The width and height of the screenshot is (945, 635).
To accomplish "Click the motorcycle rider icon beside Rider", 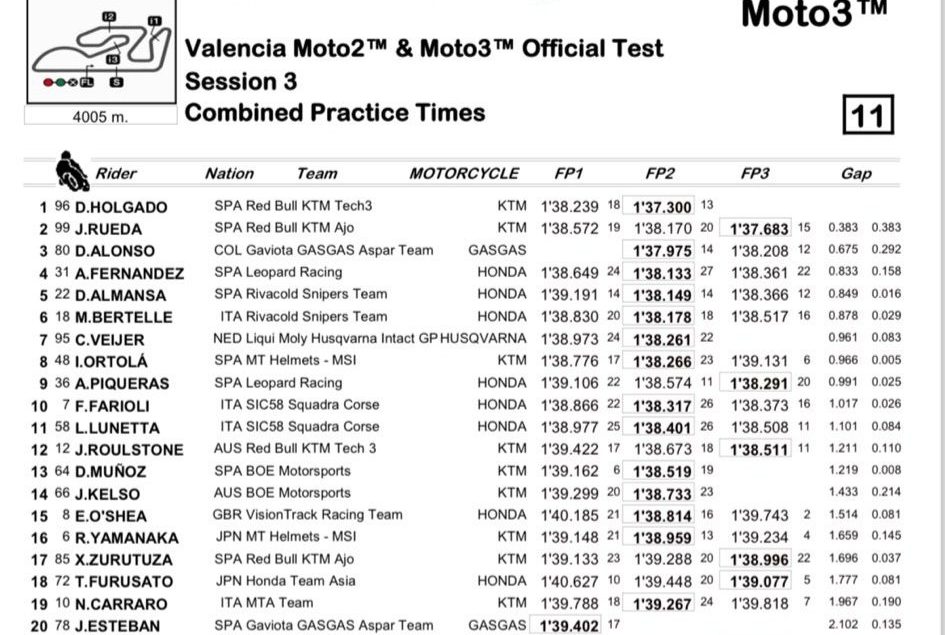I will click(72, 170).
